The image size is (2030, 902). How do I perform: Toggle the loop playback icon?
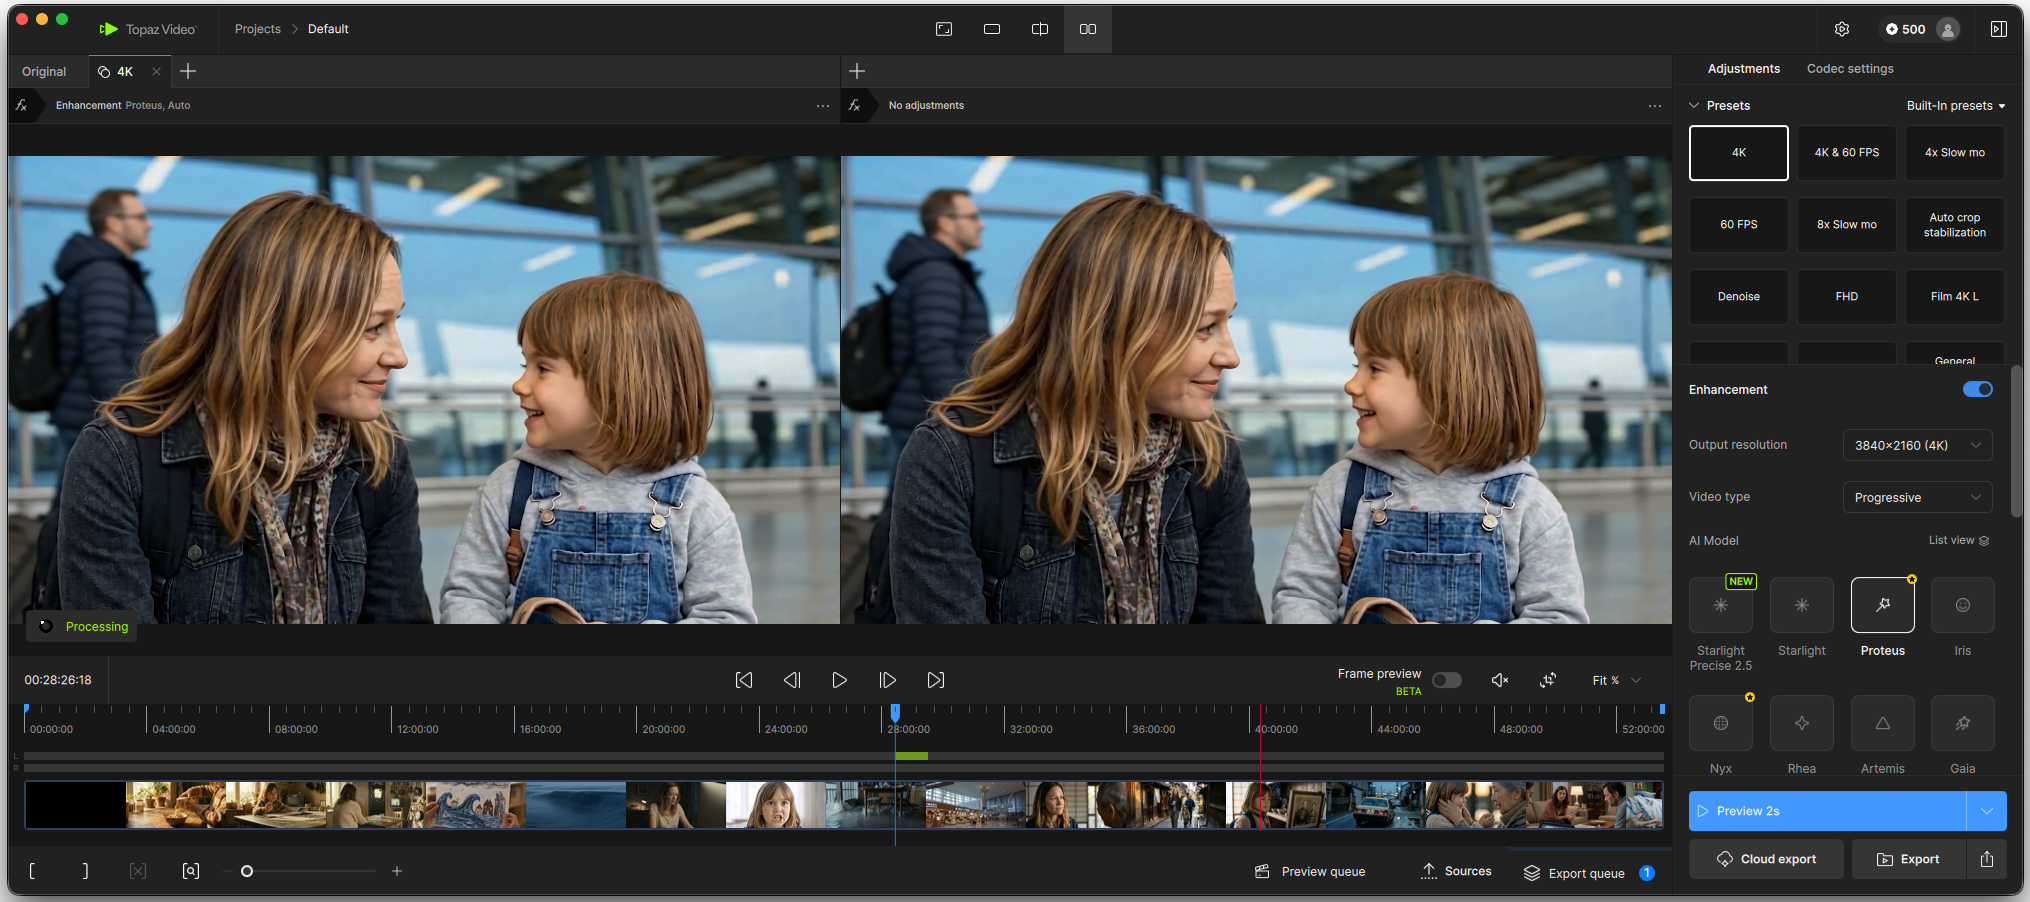point(1548,680)
